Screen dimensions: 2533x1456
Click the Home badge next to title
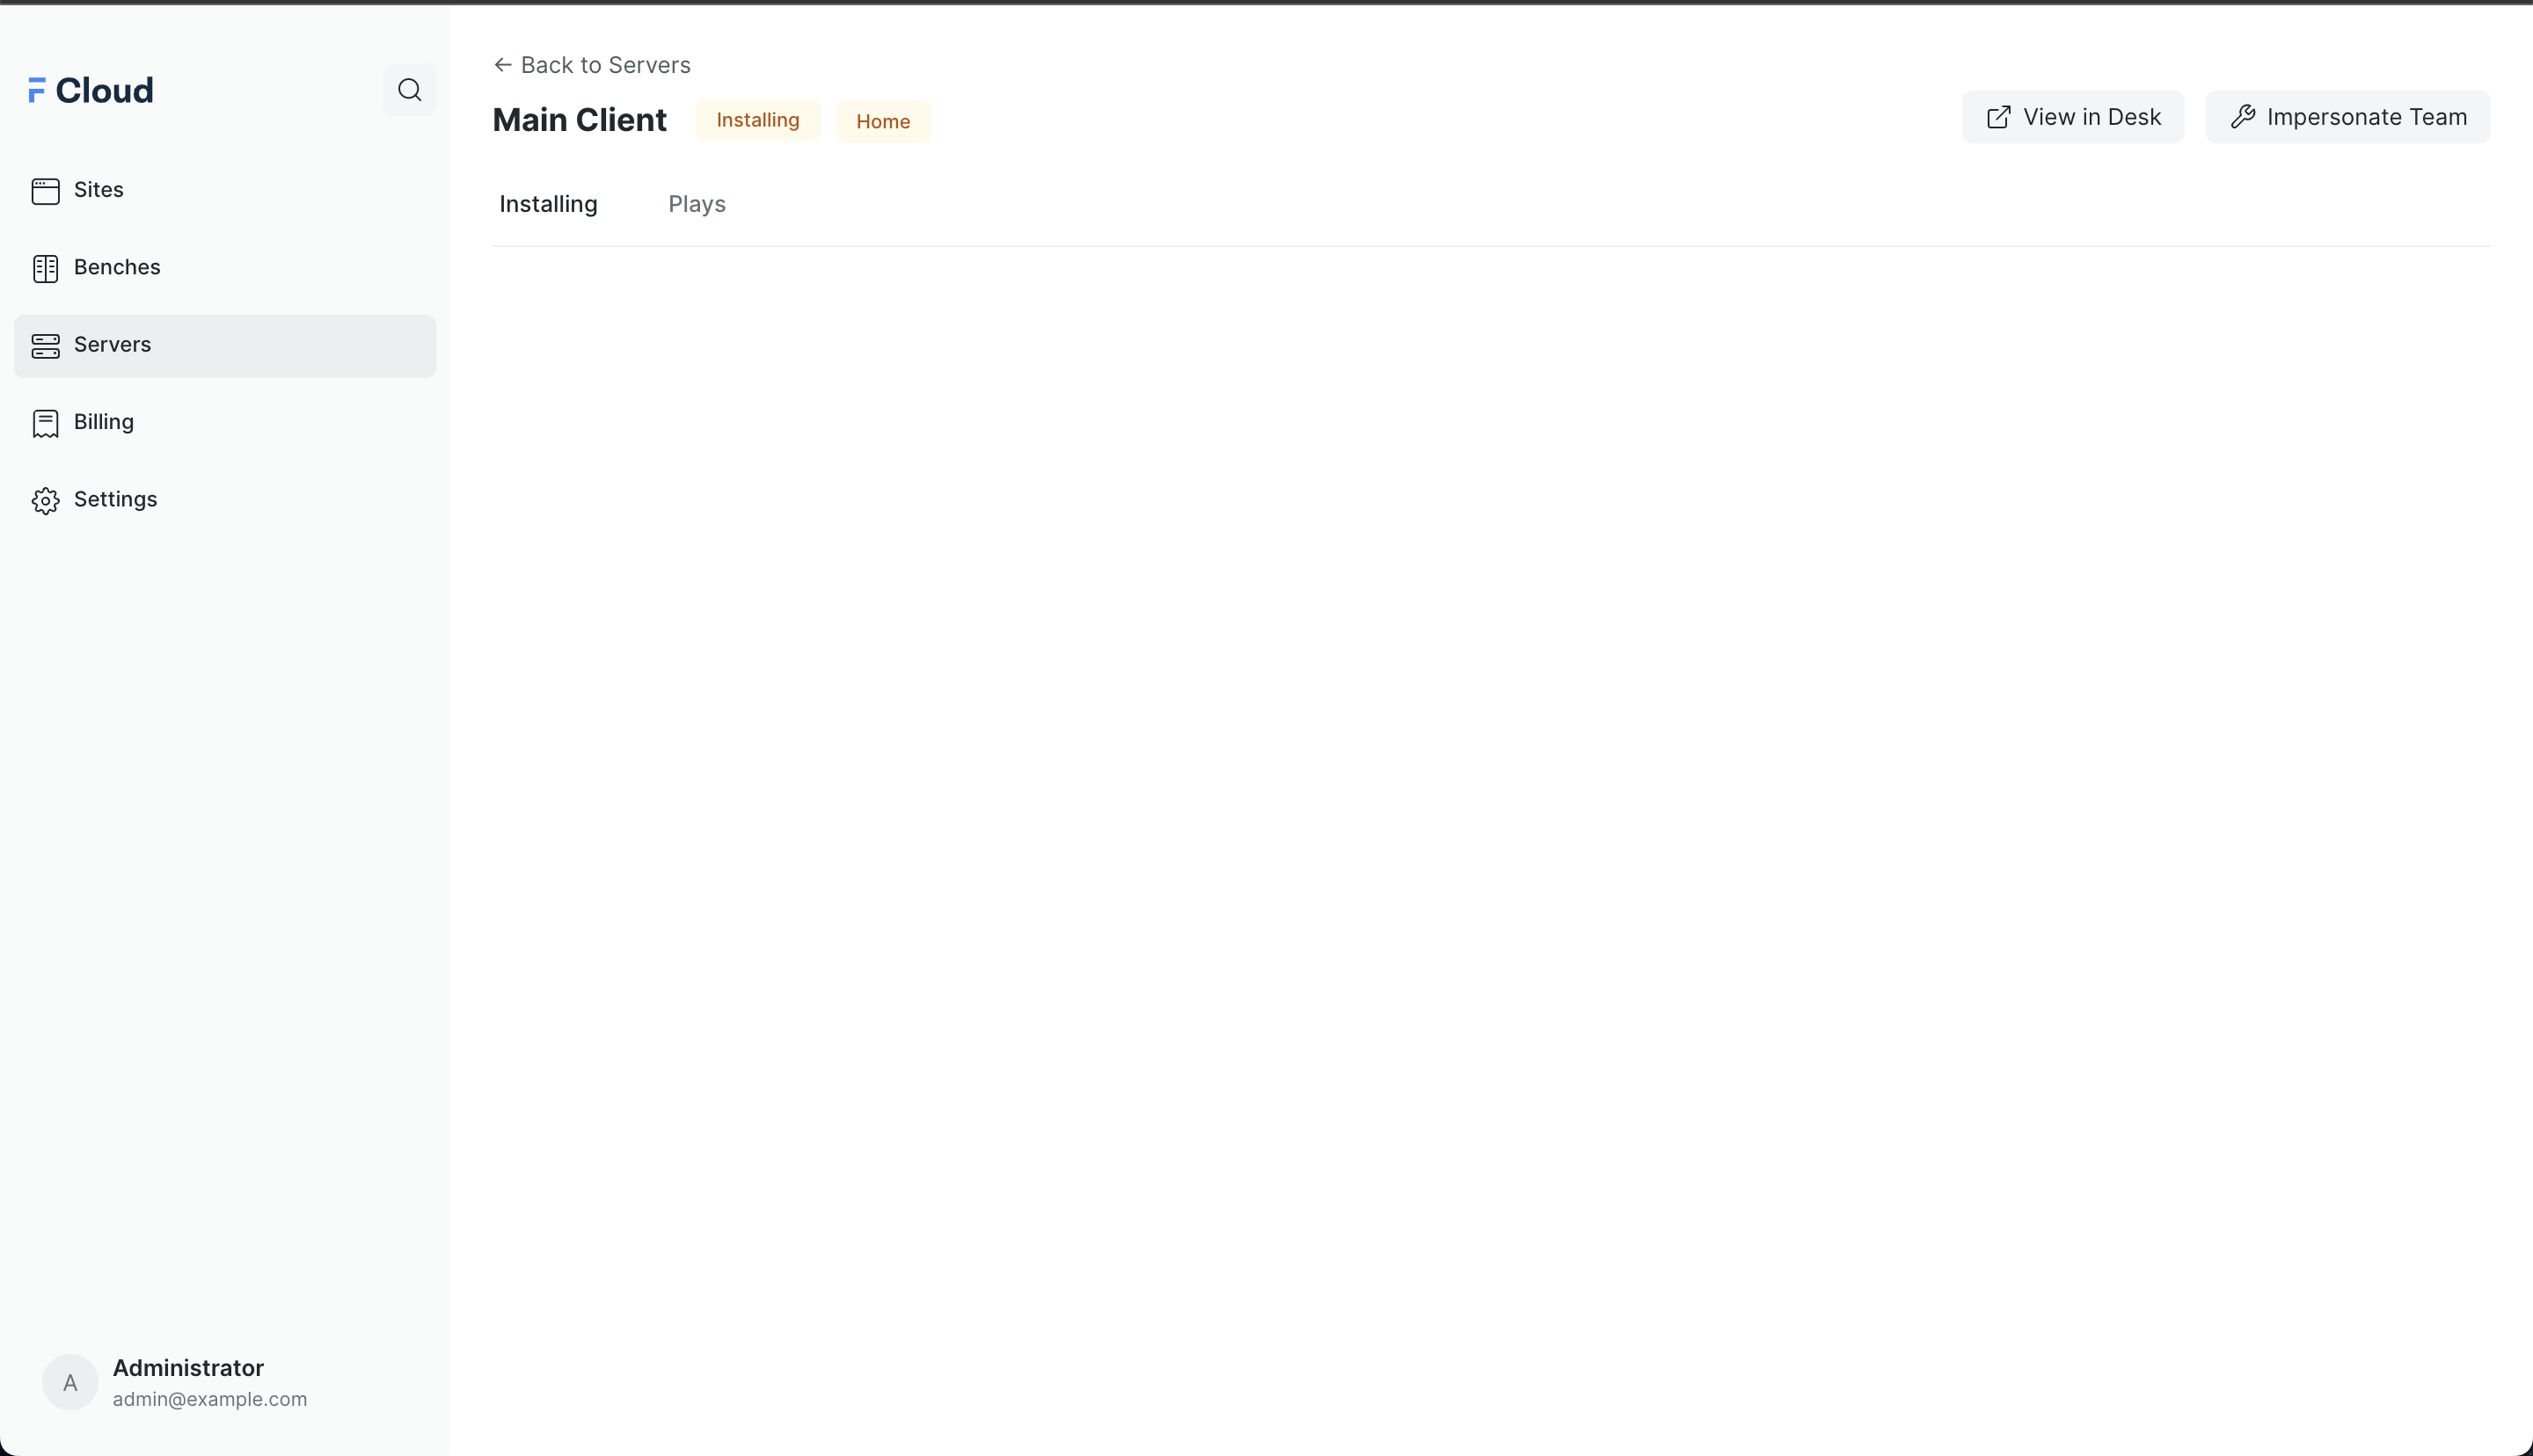tap(882, 122)
